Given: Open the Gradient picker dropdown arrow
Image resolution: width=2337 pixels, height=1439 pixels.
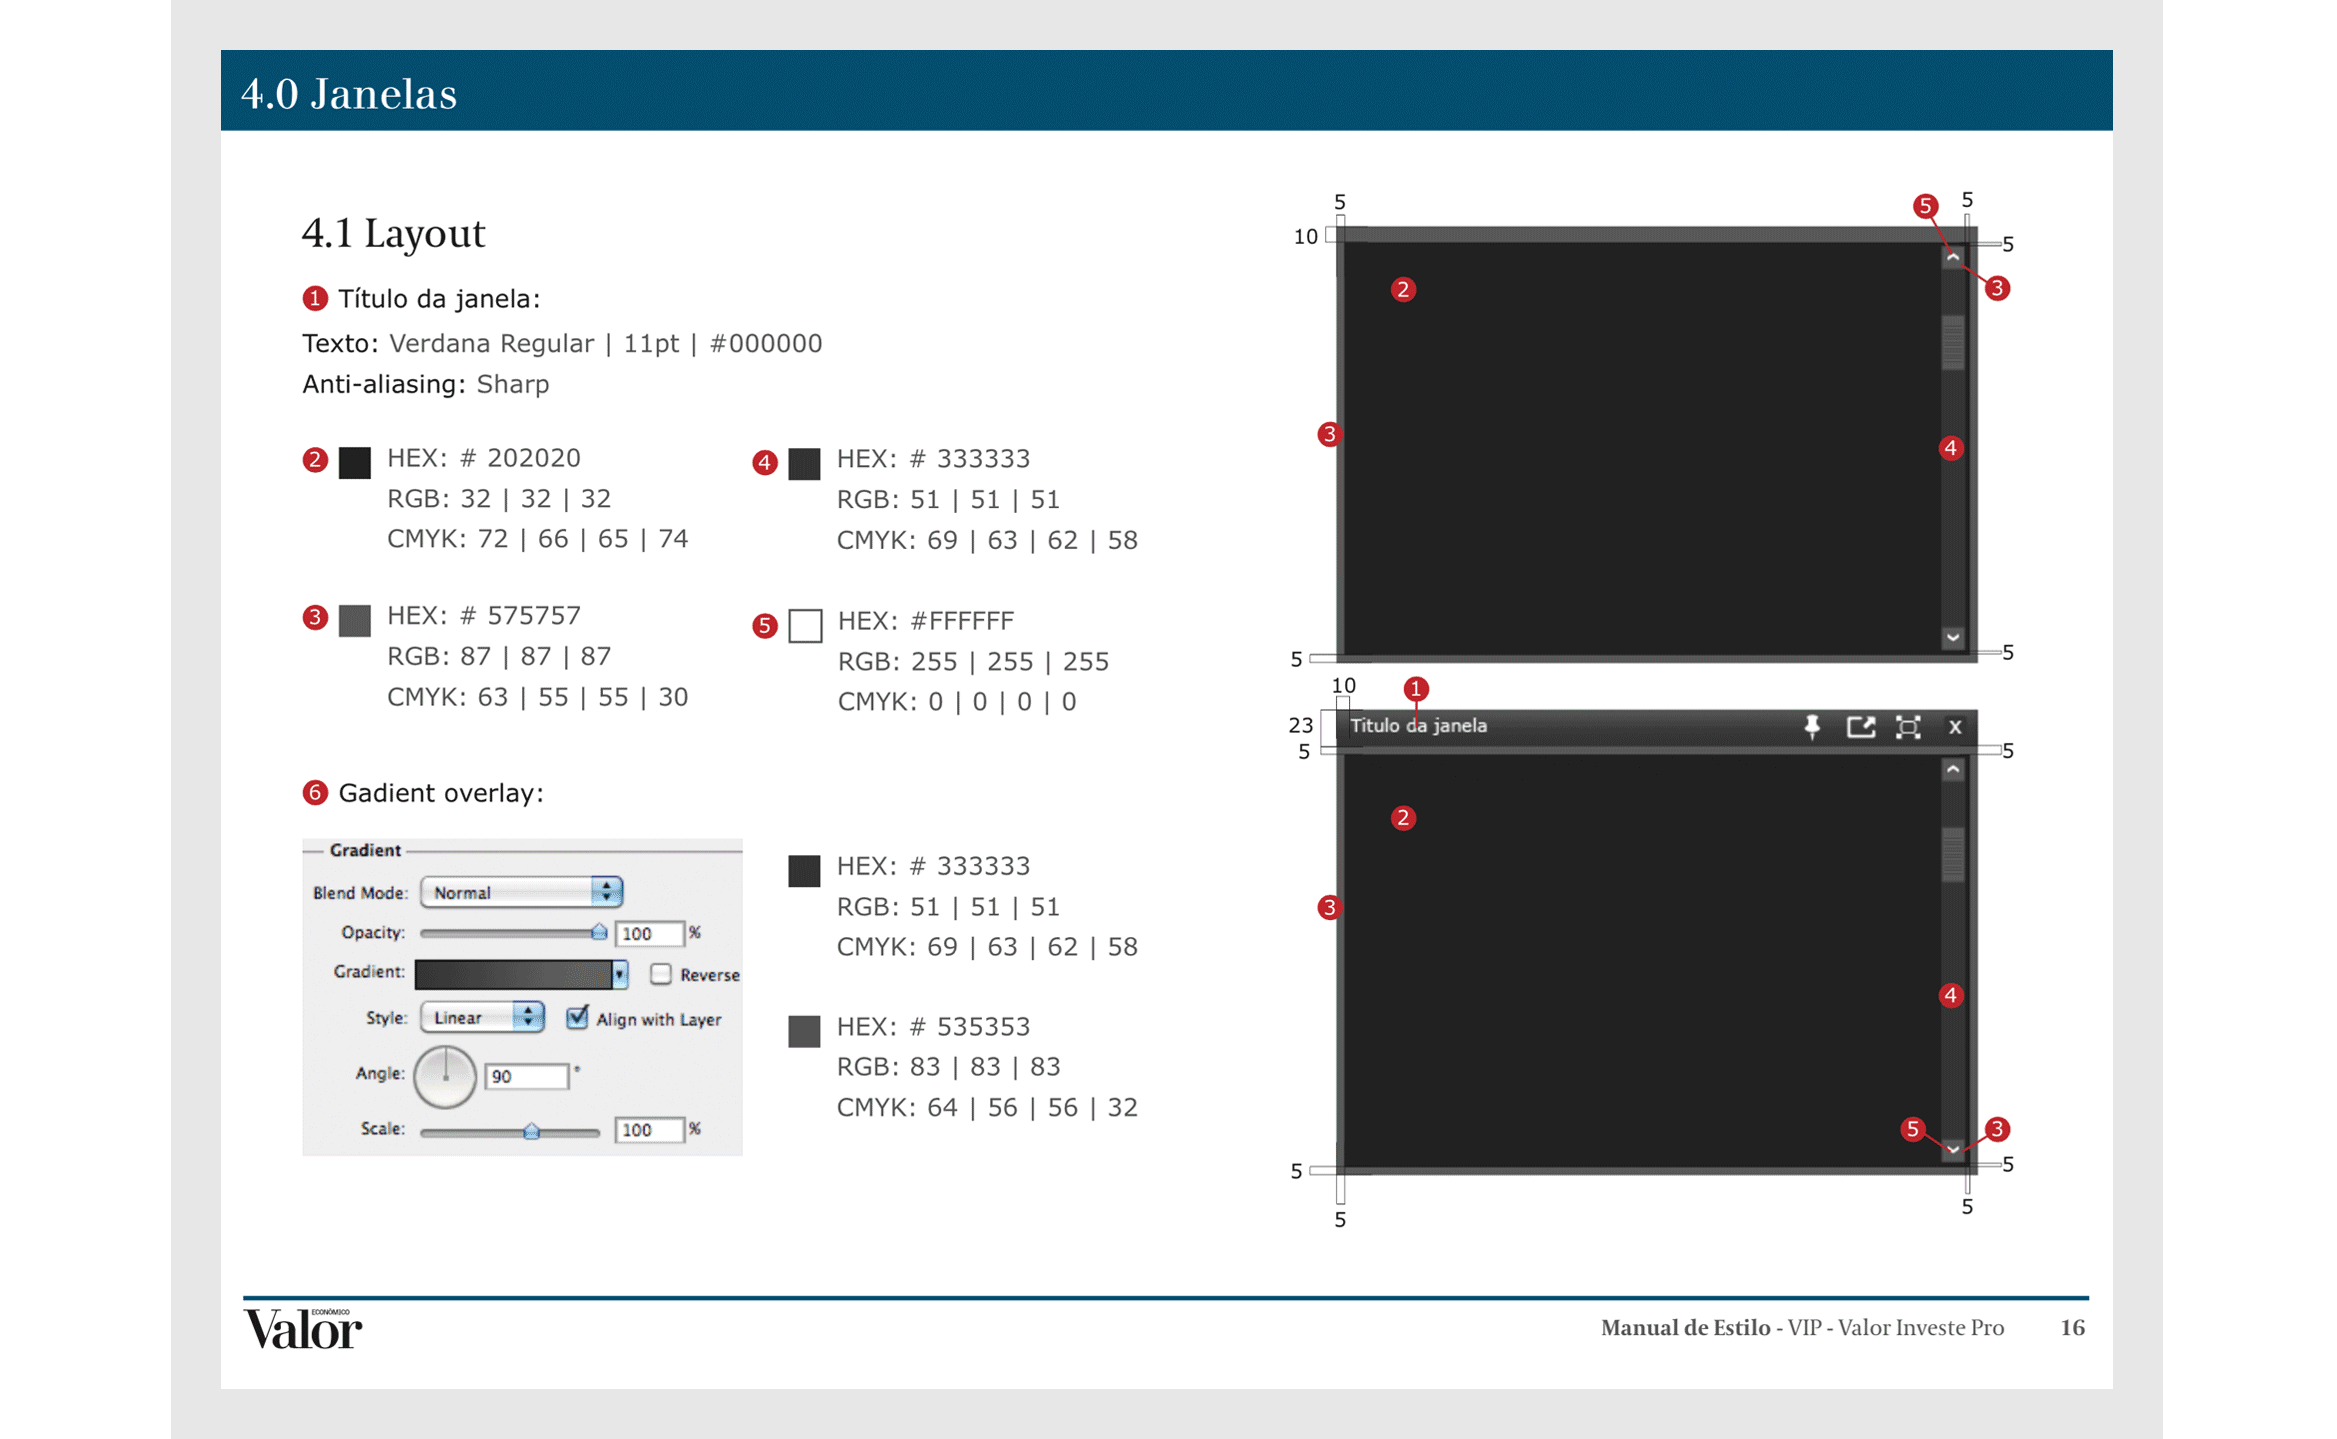Looking at the screenshot, I should tap(620, 973).
